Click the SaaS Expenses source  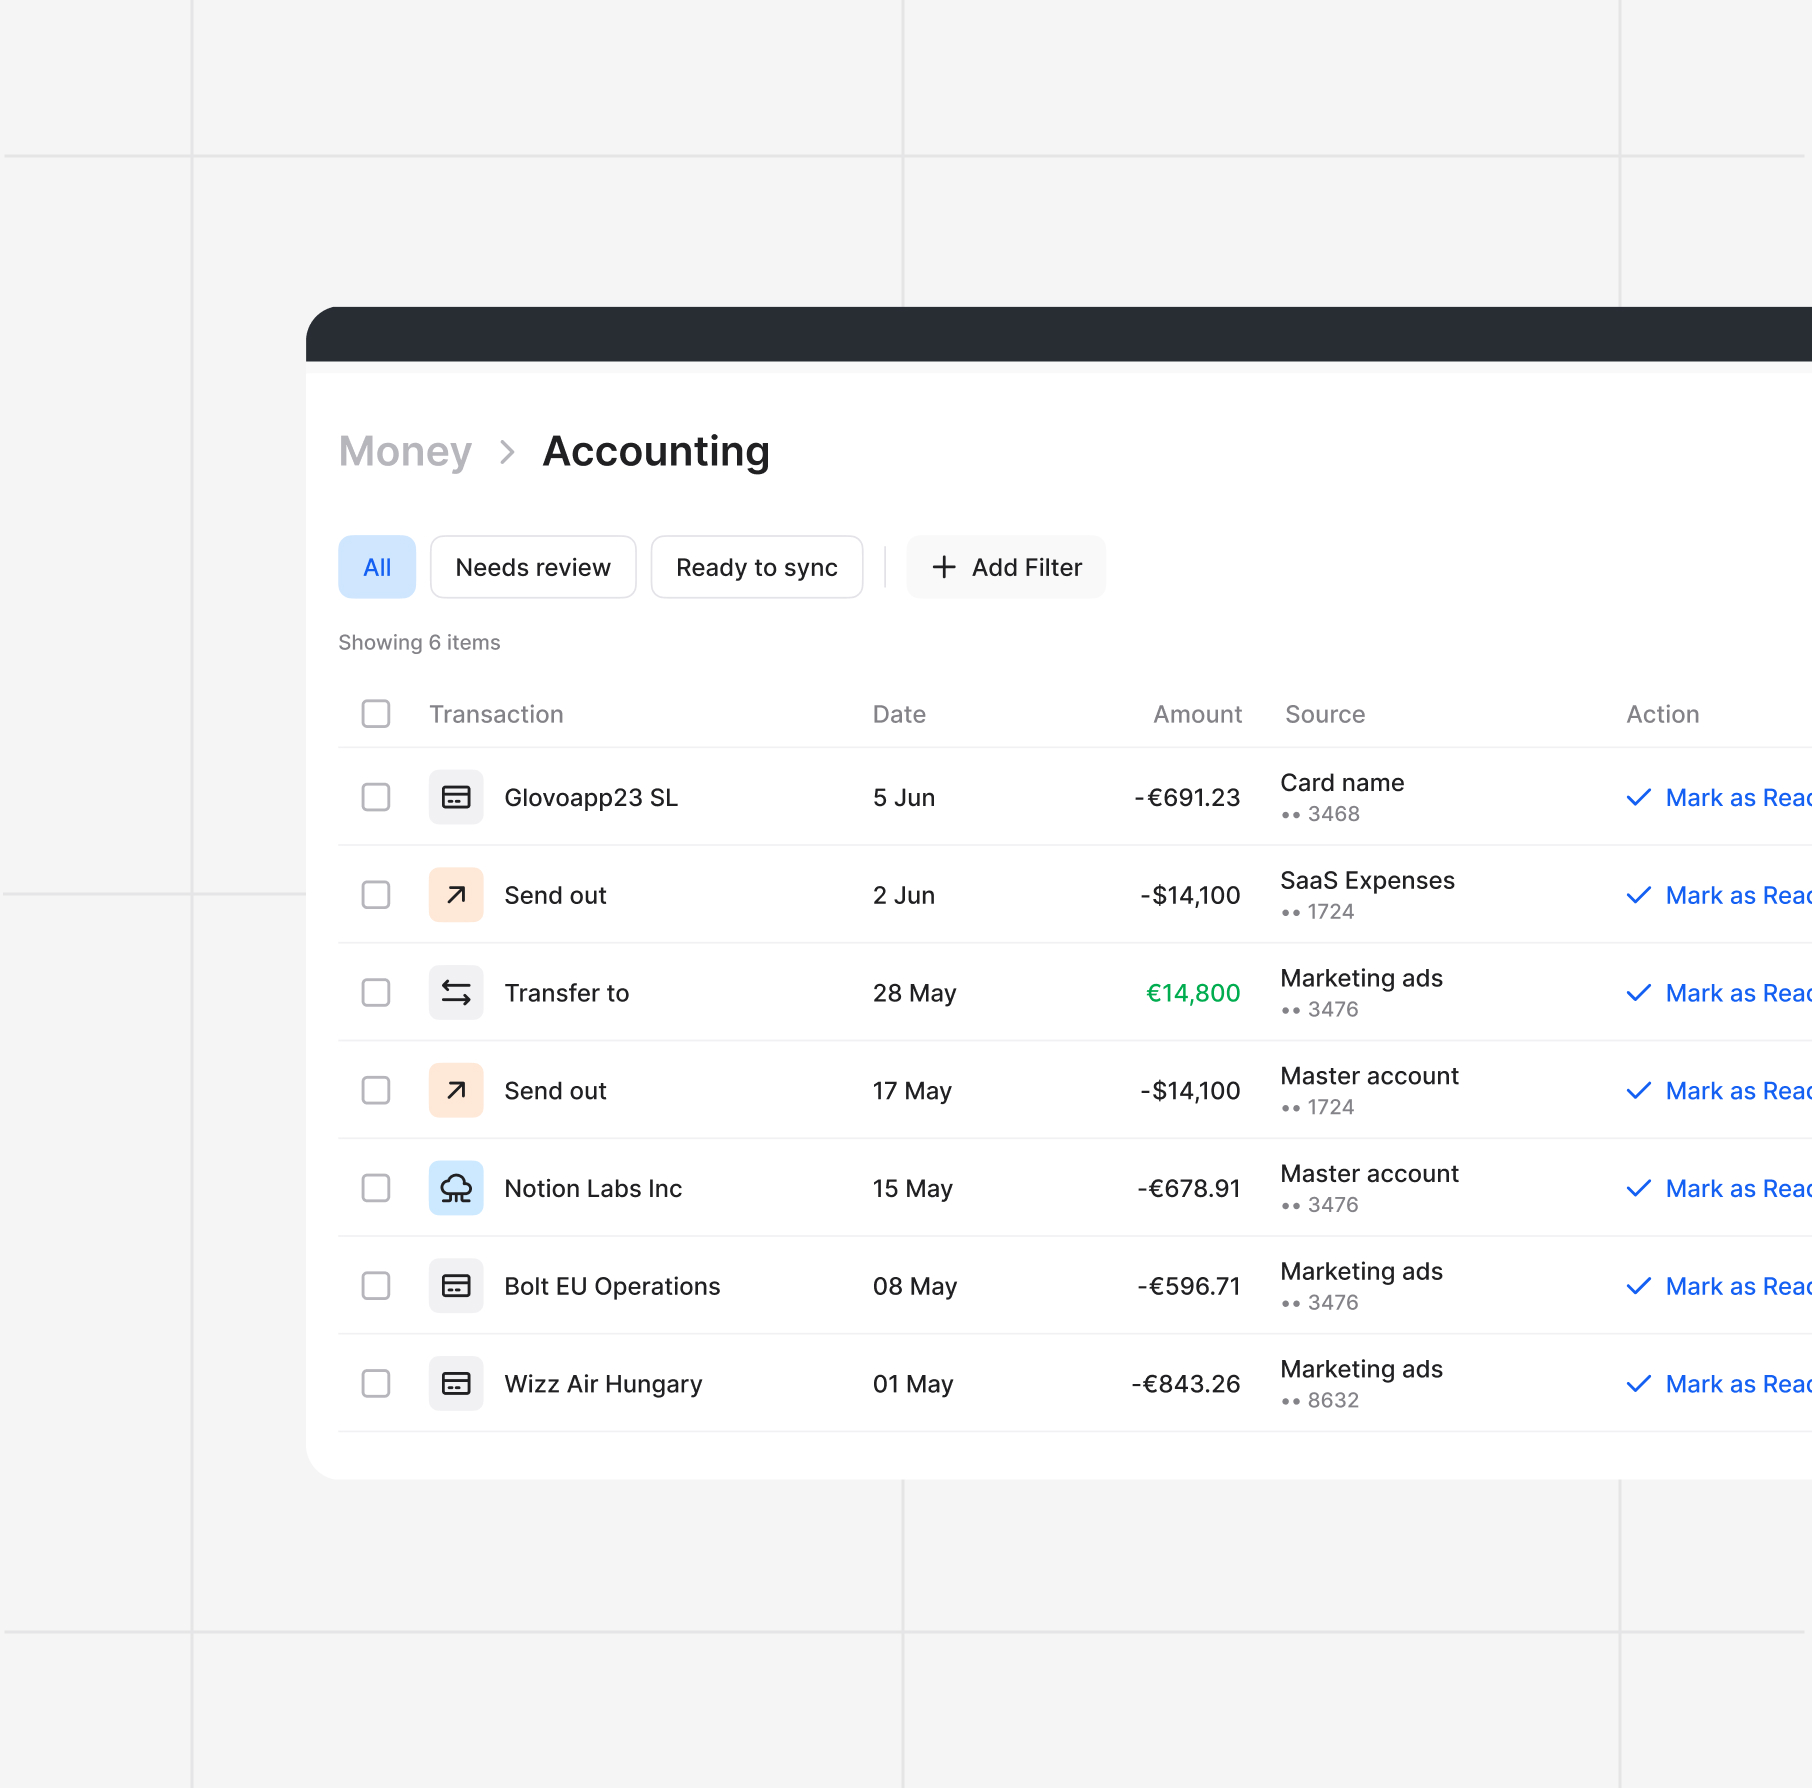[x=1367, y=881]
